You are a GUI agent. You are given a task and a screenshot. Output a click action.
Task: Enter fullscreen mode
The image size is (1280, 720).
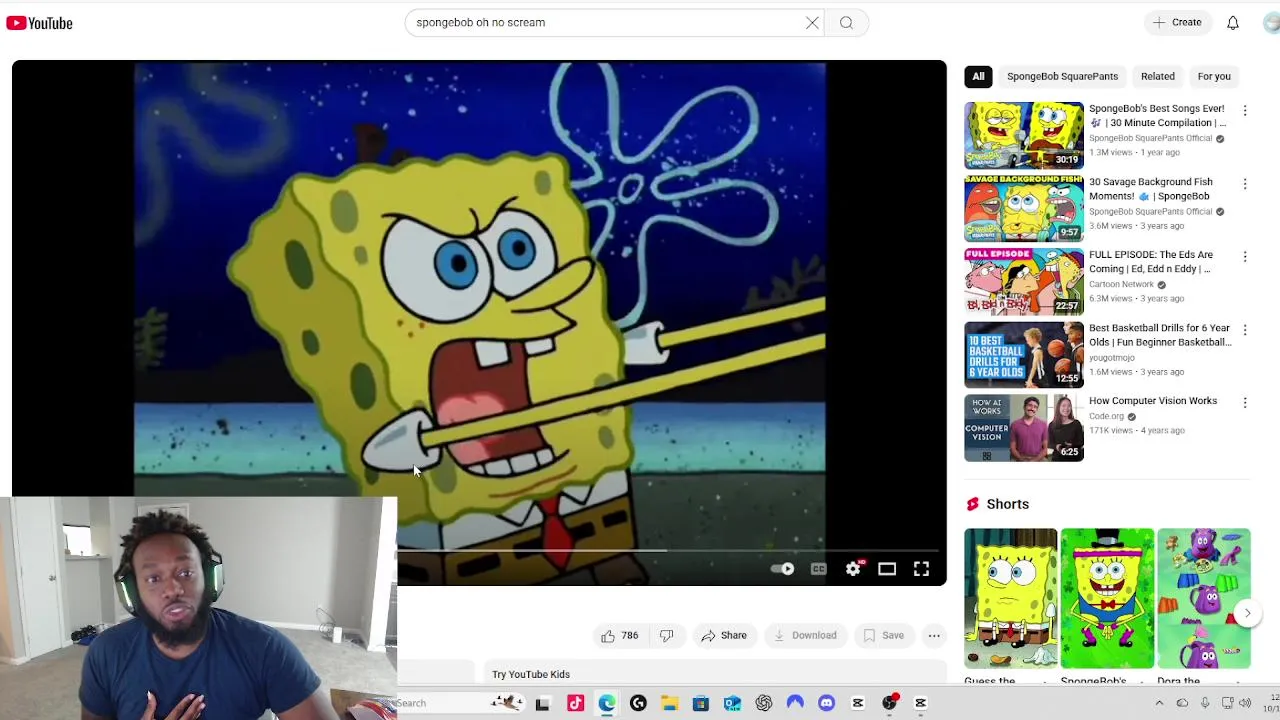(x=921, y=569)
